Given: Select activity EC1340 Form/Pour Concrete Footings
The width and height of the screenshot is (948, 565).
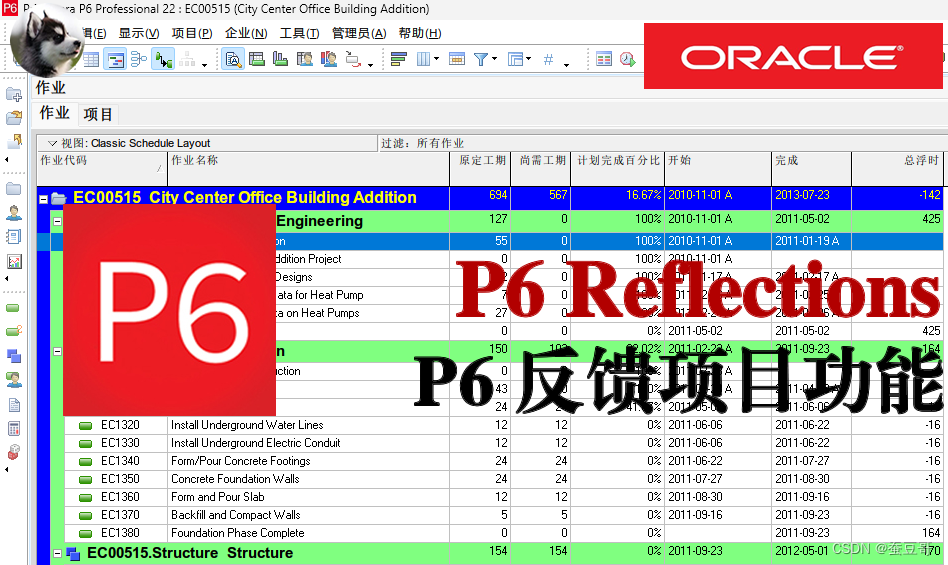Looking at the screenshot, I should tap(504, 461).
